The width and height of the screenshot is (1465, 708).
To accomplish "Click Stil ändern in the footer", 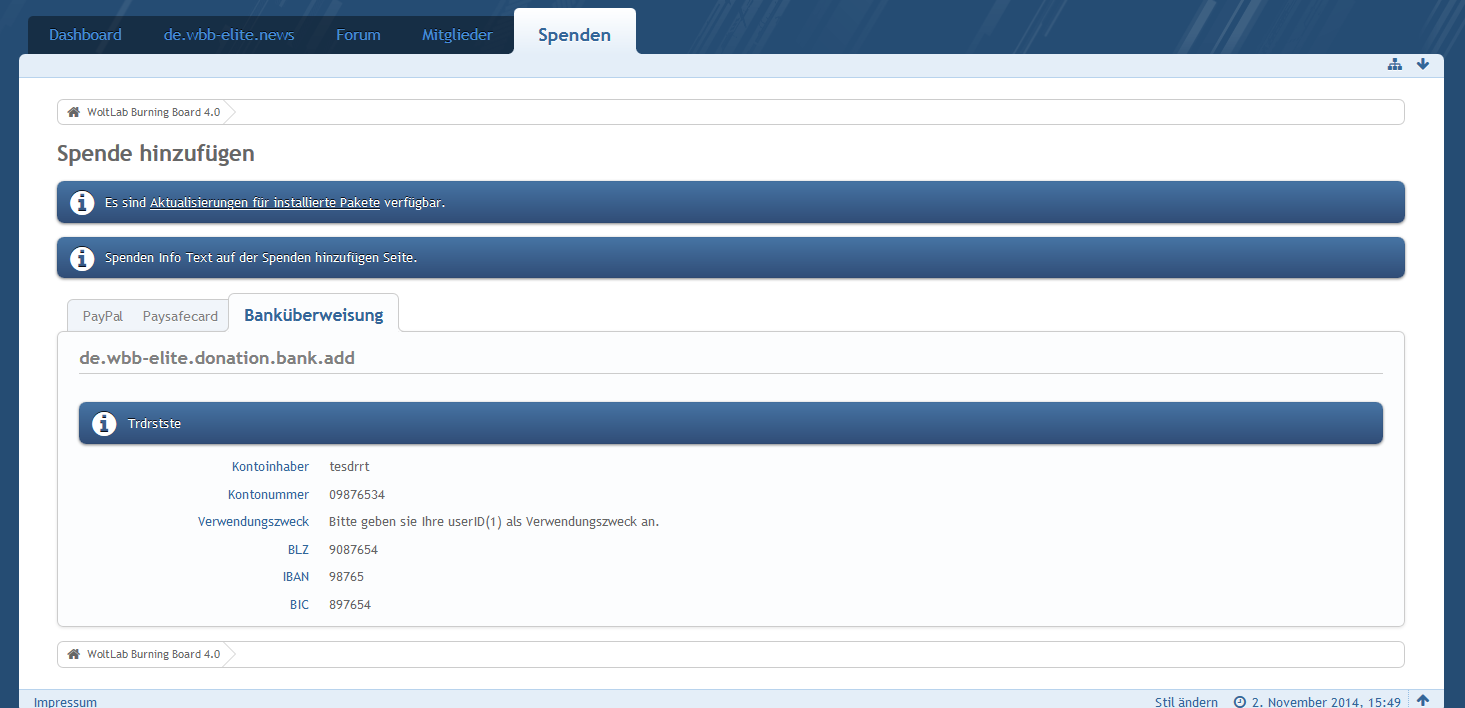I will 1186,702.
